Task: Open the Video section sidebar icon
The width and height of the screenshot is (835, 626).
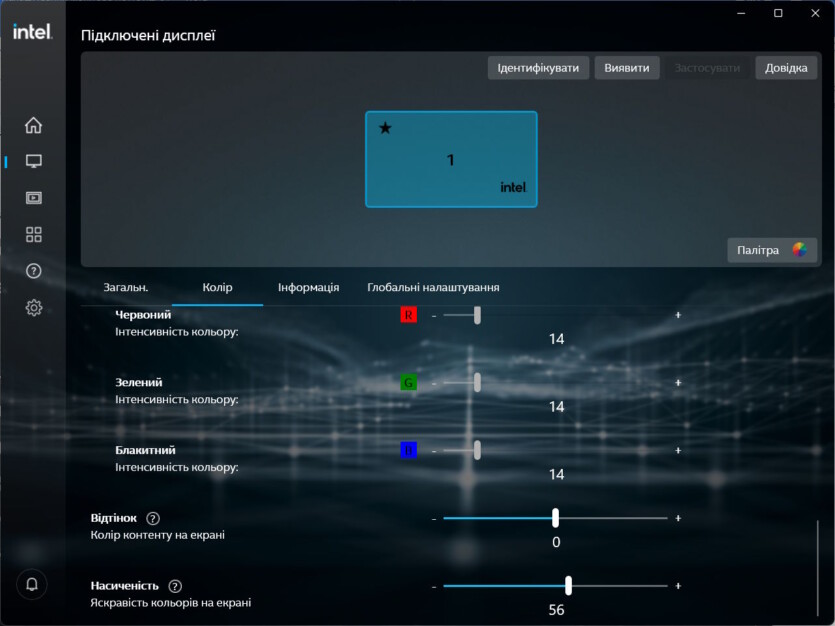Action: point(33,198)
